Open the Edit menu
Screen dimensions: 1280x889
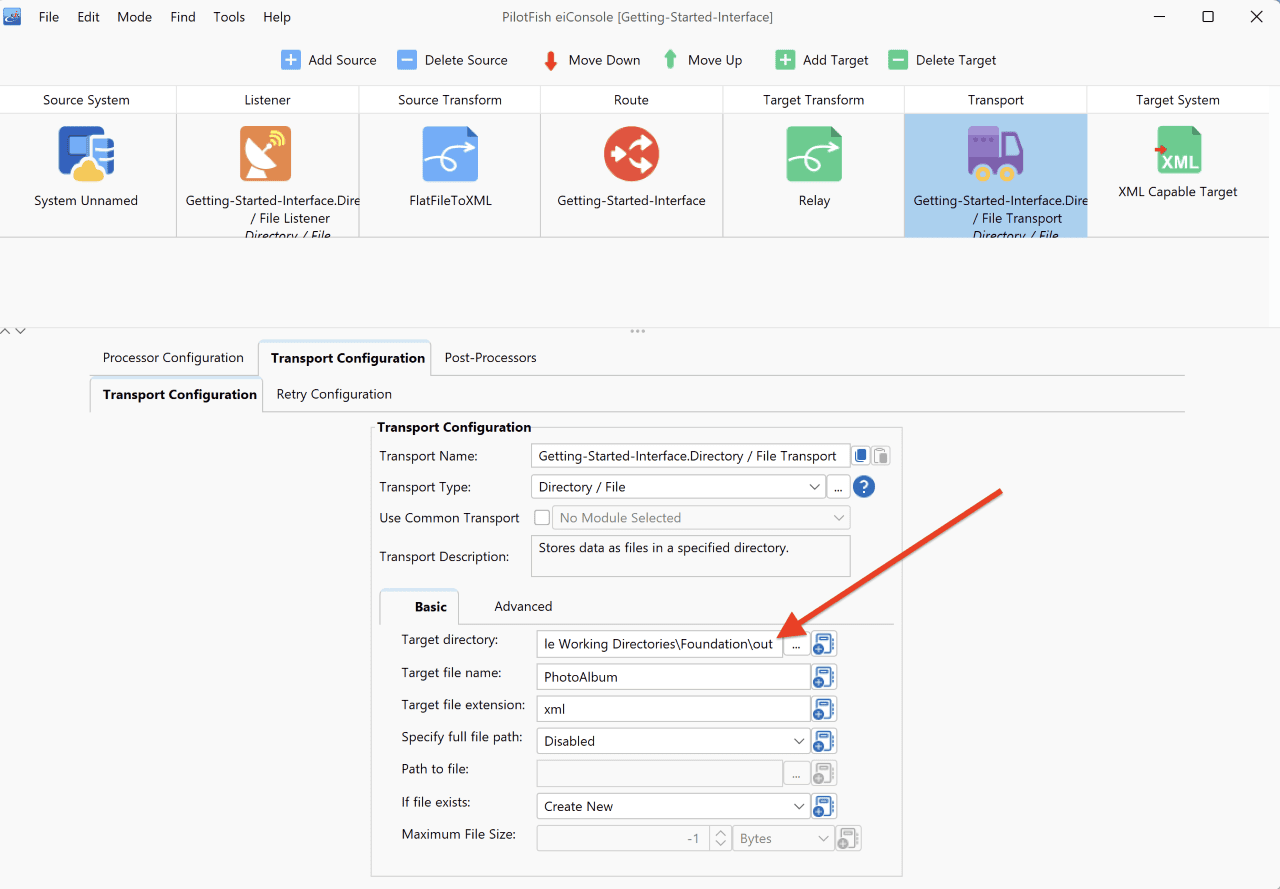pyautogui.click(x=89, y=17)
